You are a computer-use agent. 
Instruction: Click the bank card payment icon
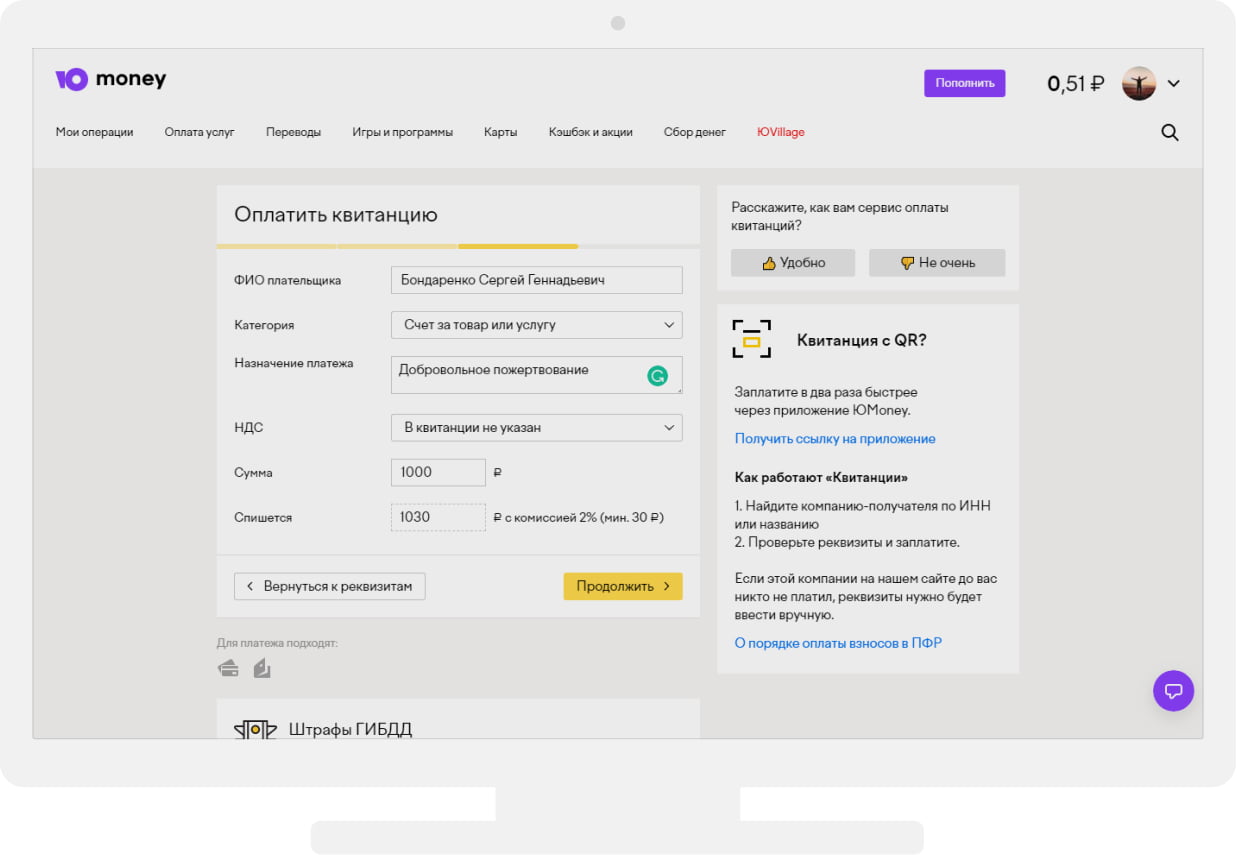pyautogui.click(x=228, y=668)
